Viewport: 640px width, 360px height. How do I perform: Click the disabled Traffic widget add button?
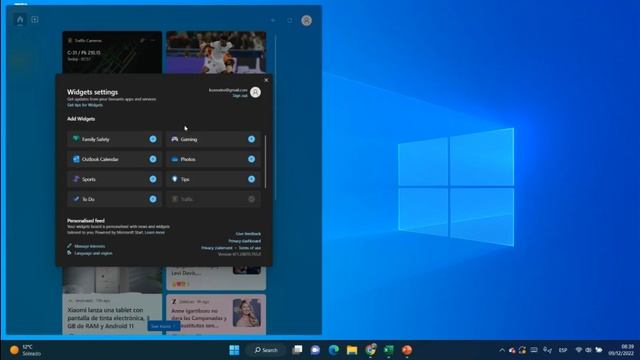(251, 199)
